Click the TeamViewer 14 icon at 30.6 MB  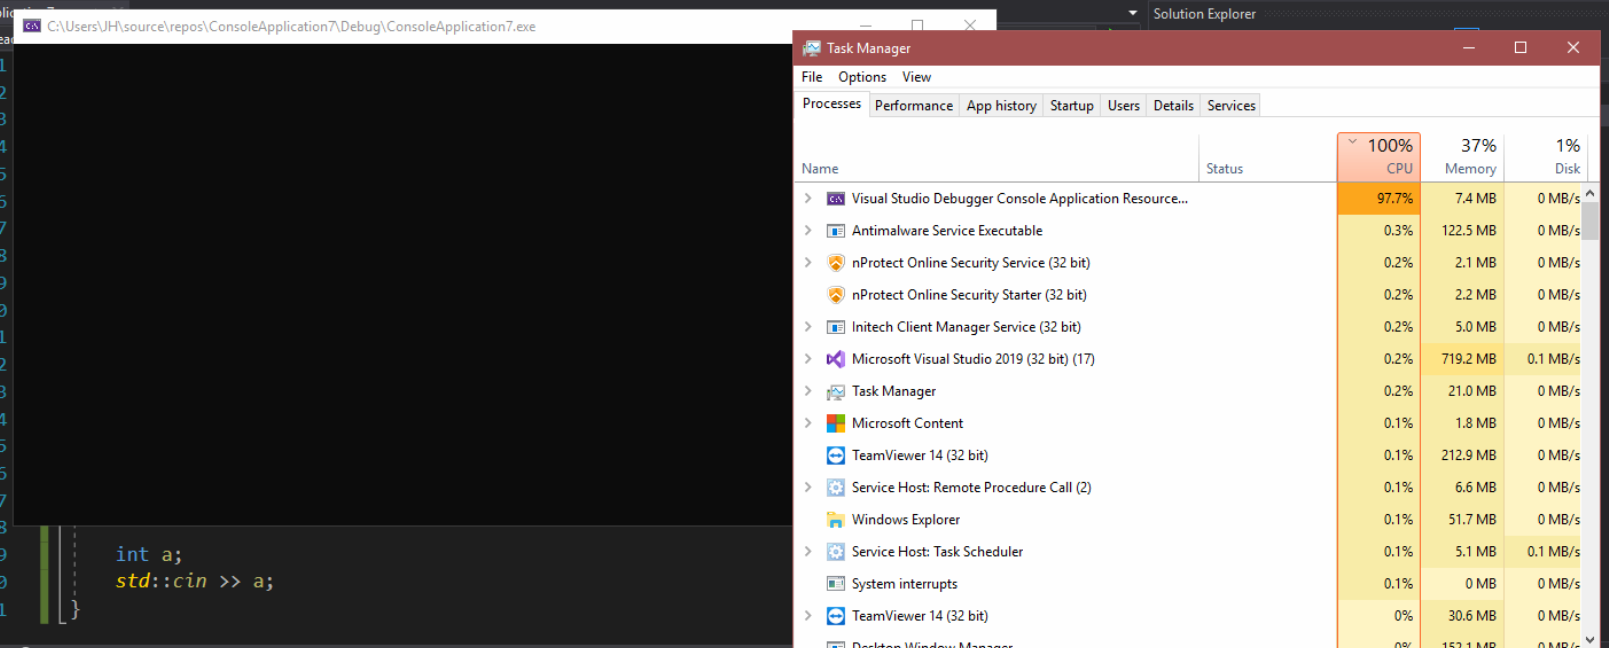(835, 616)
